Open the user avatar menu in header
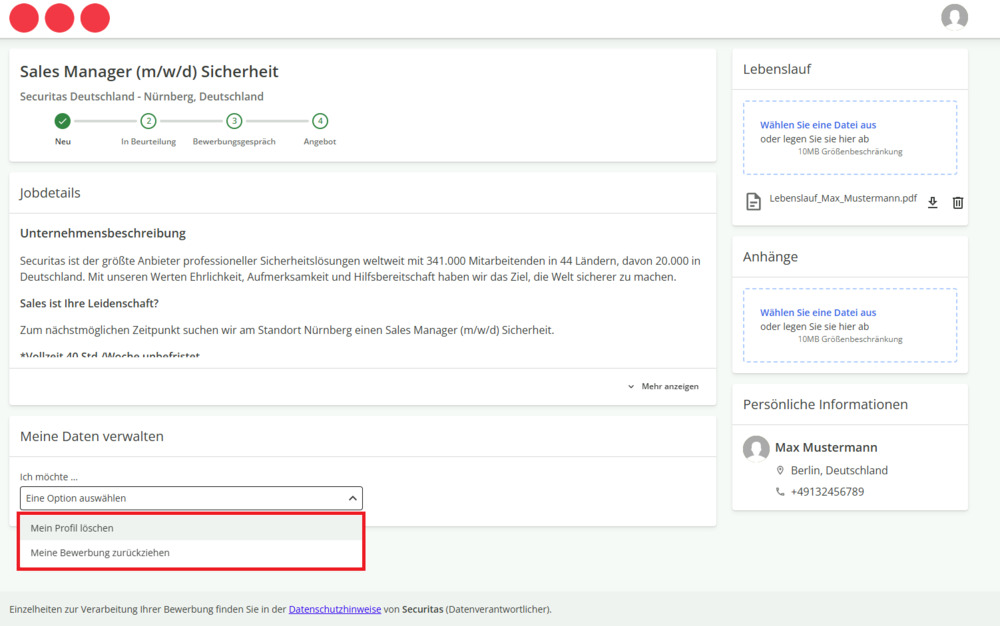1000x626 pixels. pos(954,17)
